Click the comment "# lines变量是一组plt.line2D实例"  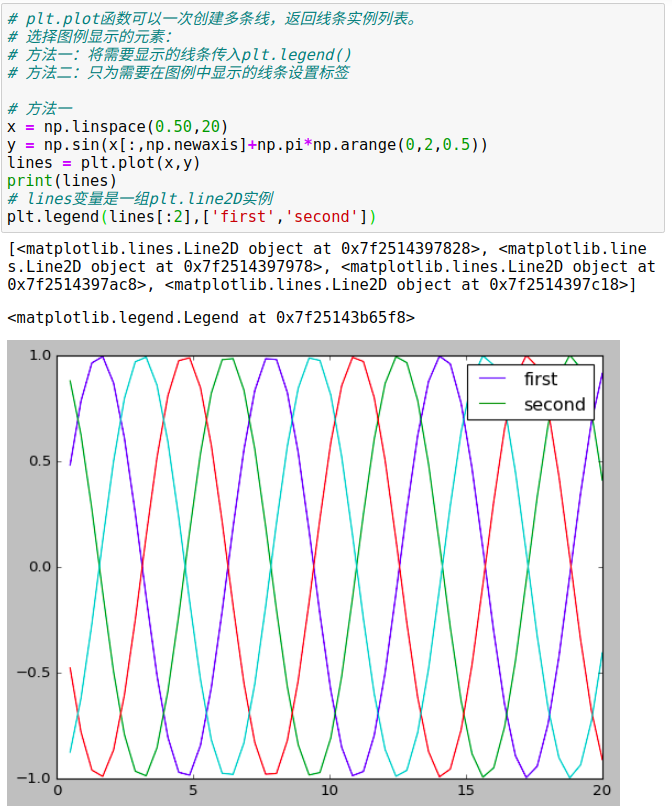click(140, 199)
